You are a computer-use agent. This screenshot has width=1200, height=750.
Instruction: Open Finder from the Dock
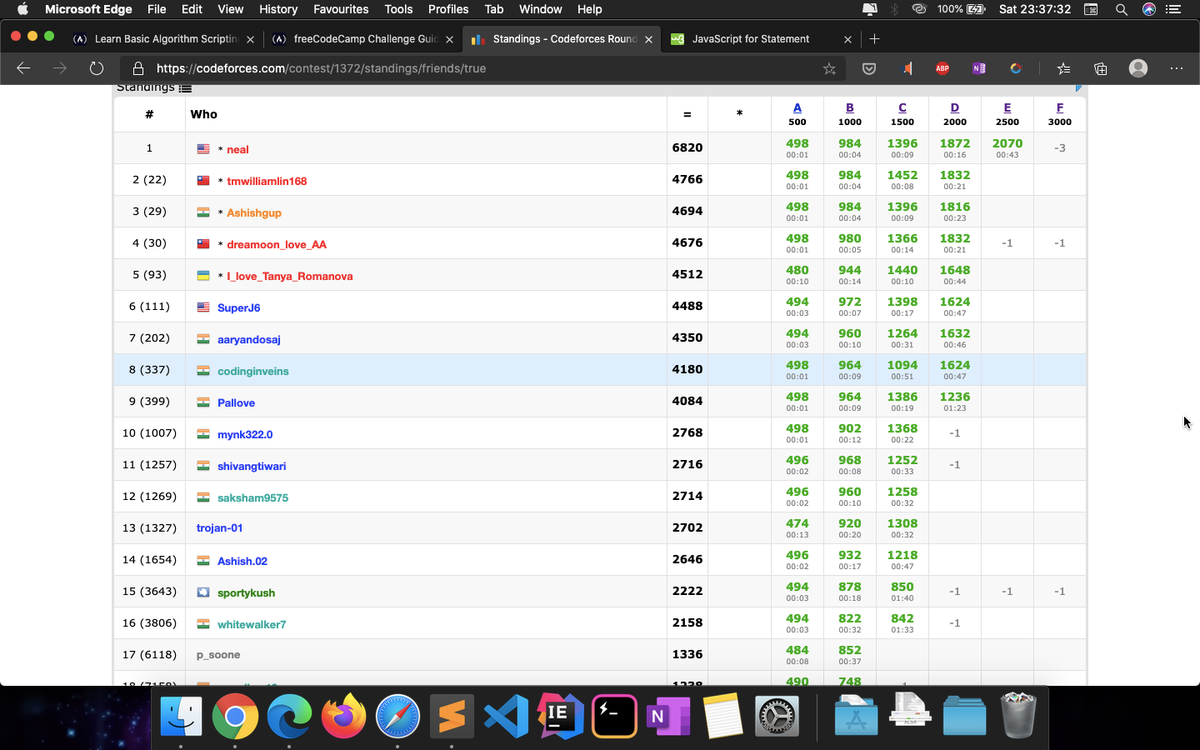[182, 716]
